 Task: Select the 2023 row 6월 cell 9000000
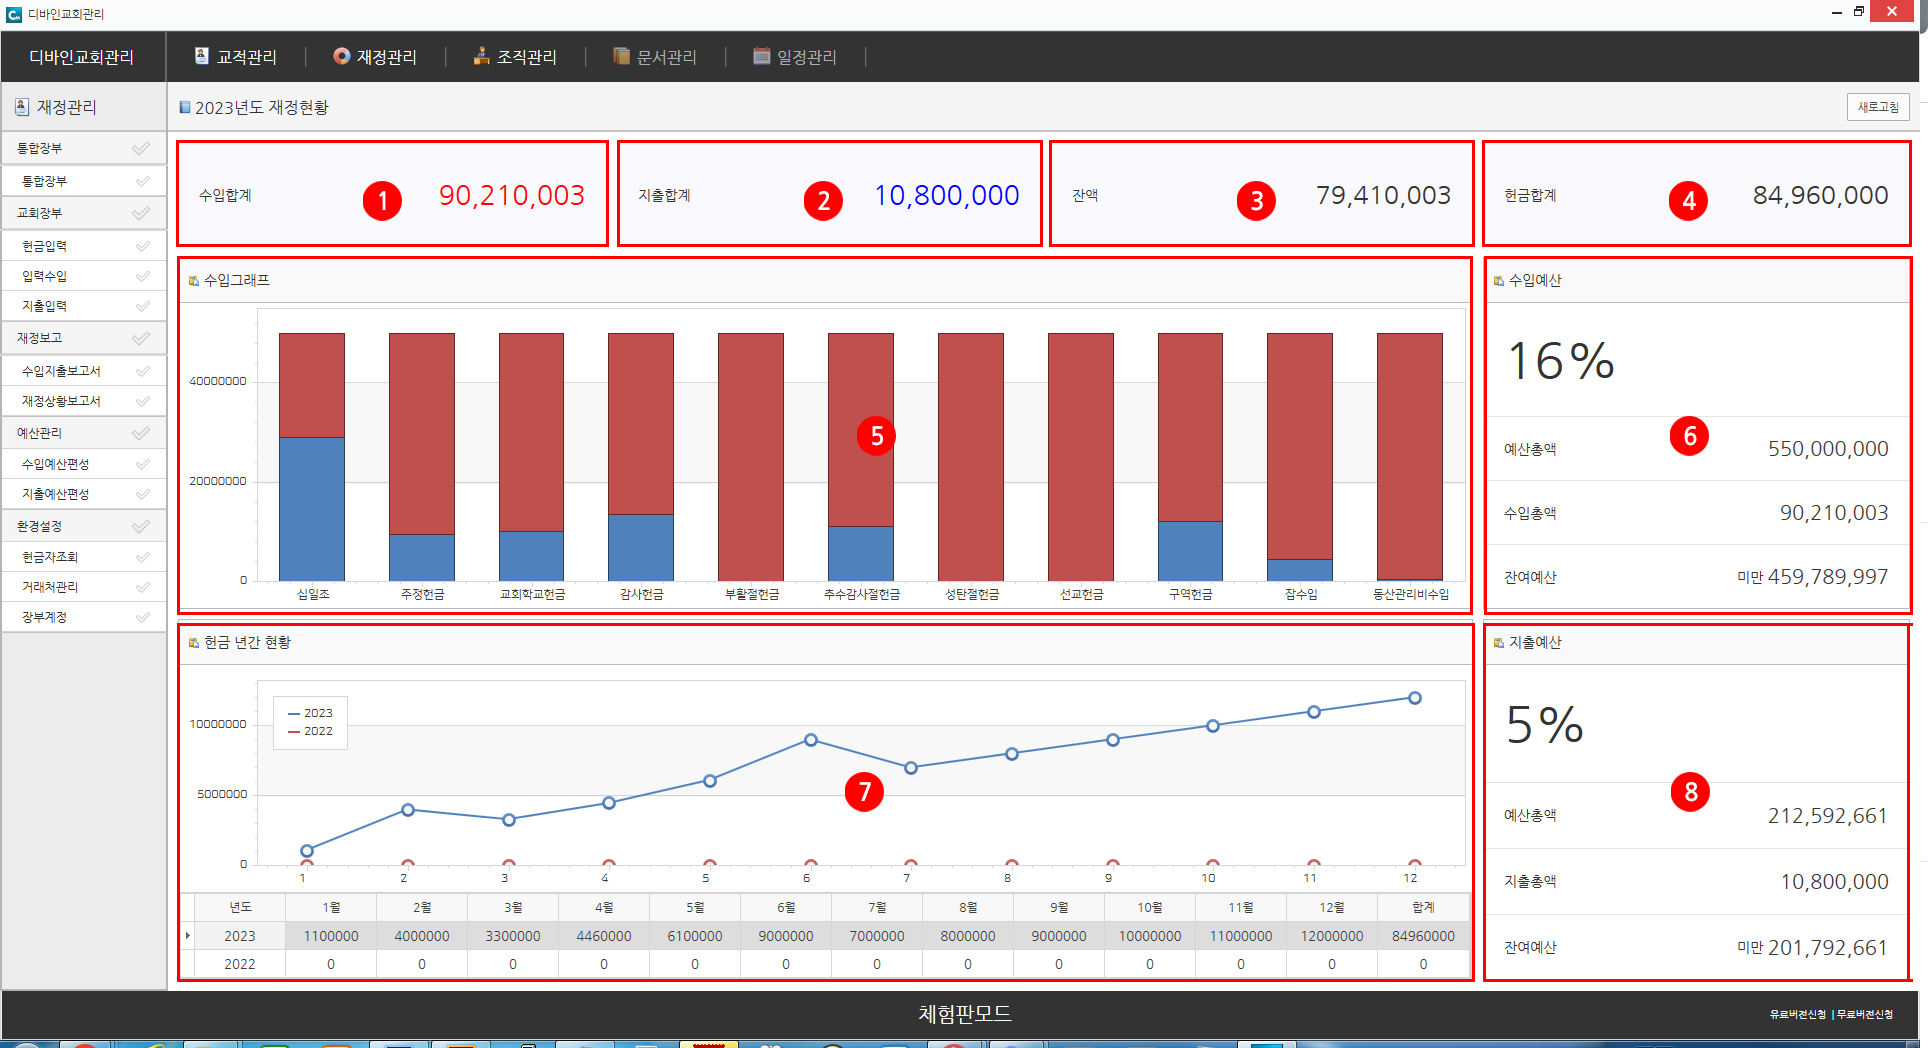[x=786, y=936]
